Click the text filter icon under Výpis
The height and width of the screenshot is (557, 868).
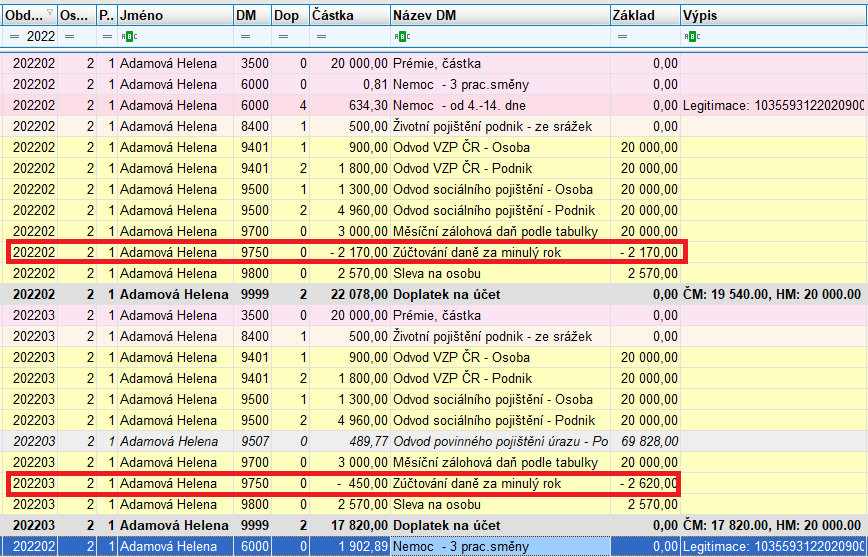coord(690,36)
